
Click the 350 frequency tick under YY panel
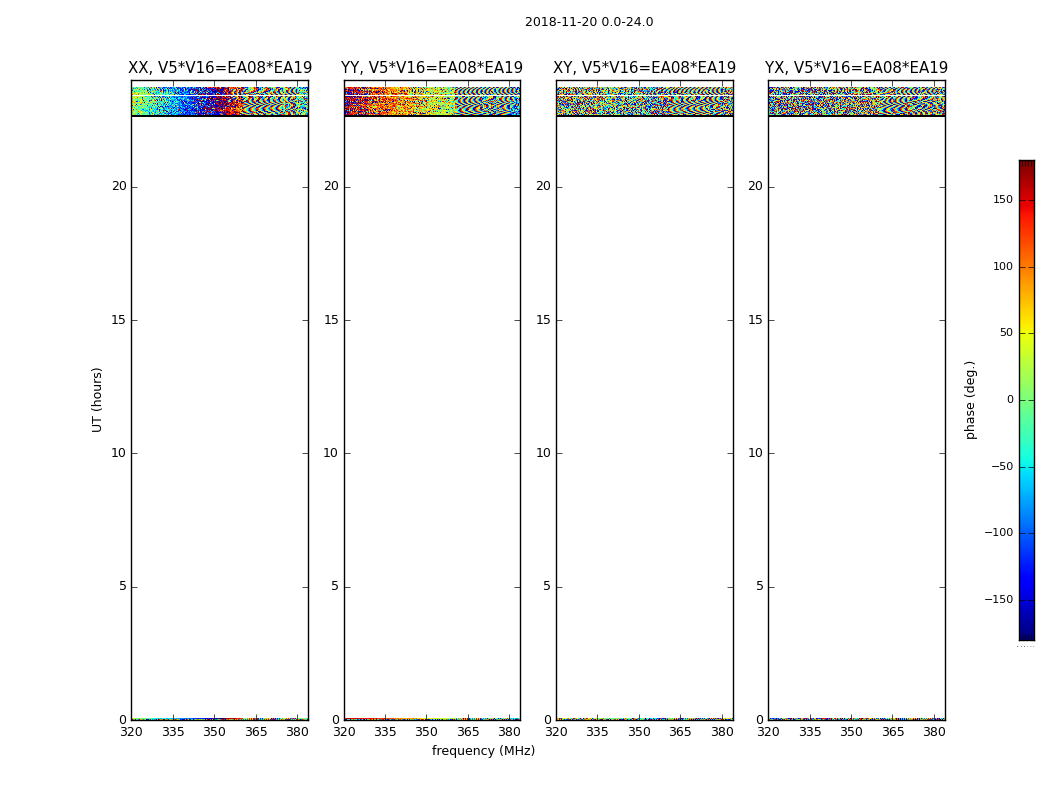pyautogui.click(x=426, y=732)
